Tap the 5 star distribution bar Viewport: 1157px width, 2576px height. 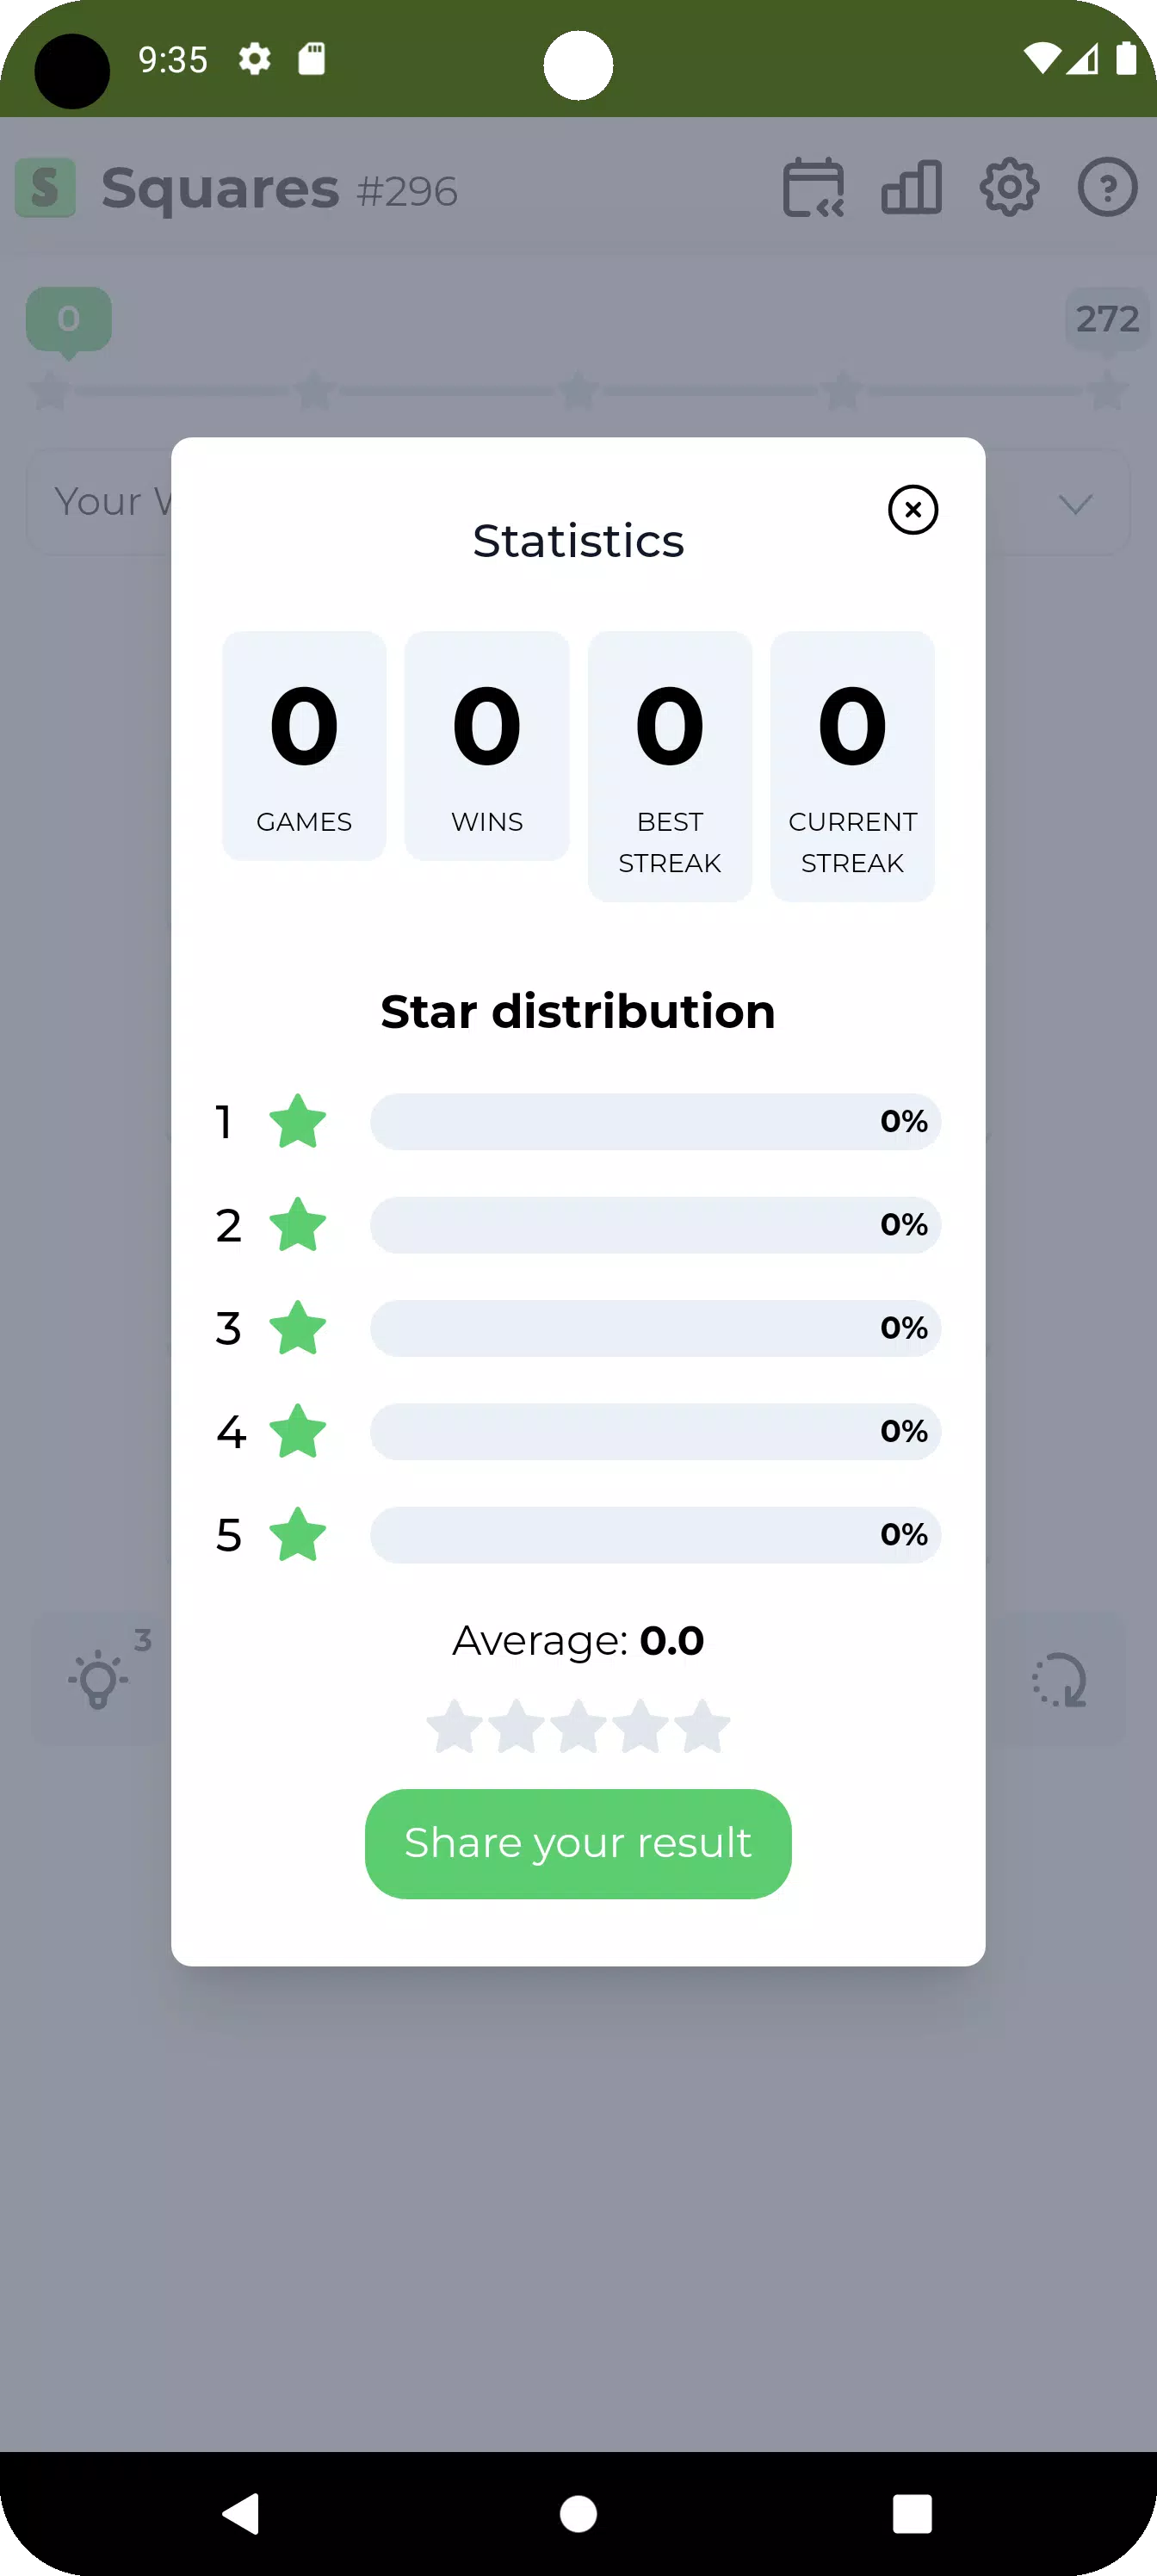pyautogui.click(x=655, y=1534)
